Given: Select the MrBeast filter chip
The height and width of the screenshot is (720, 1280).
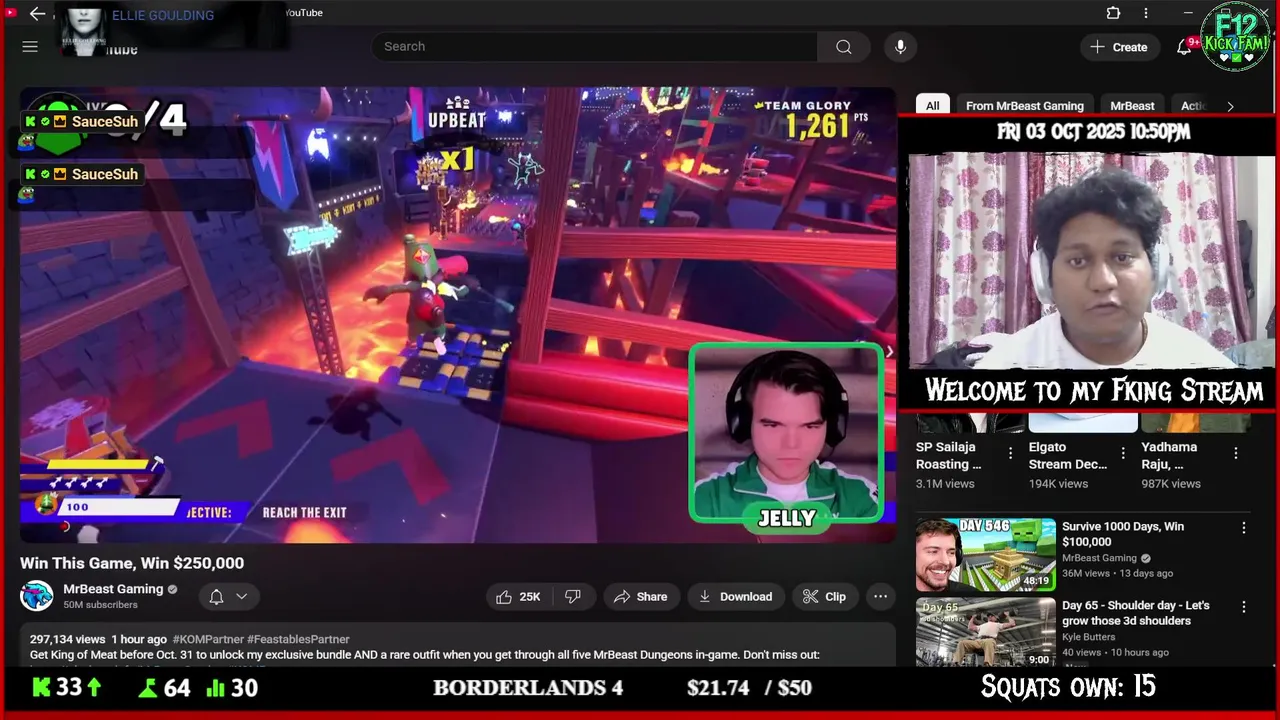Looking at the screenshot, I should coord(1132,105).
